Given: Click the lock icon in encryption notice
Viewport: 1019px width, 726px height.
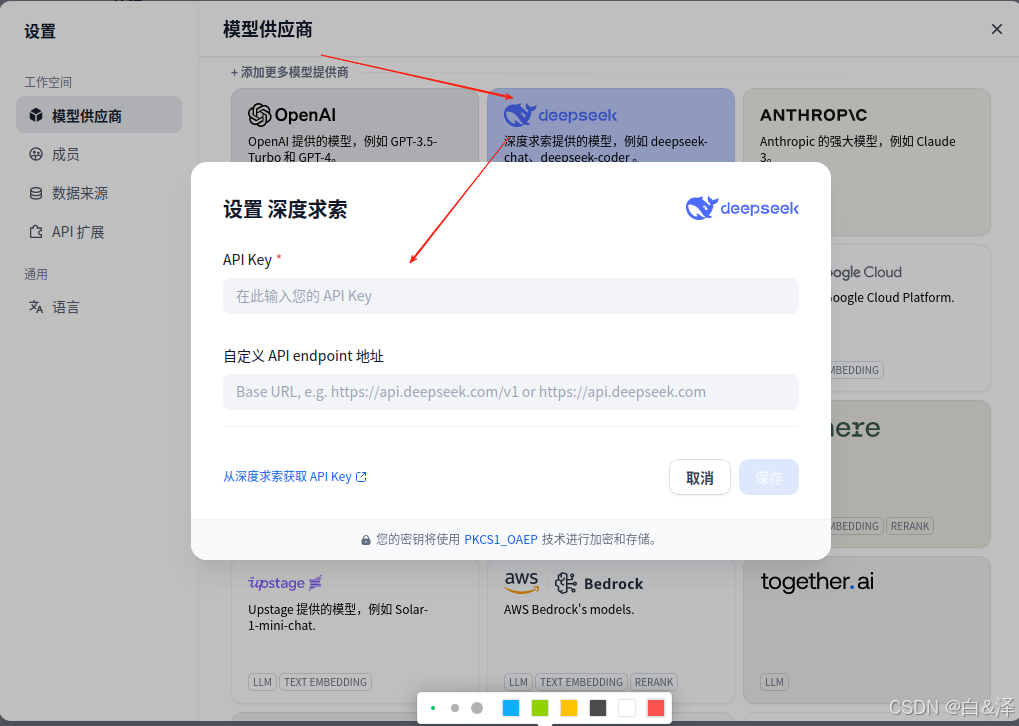Looking at the screenshot, I should tap(366, 540).
